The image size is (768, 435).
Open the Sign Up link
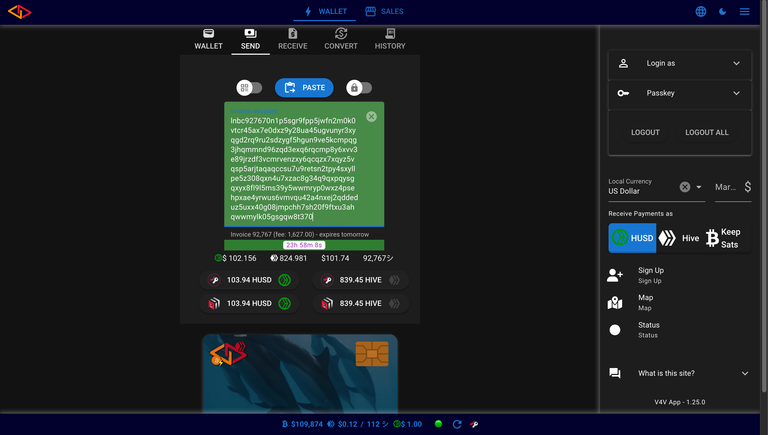pyautogui.click(x=679, y=275)
